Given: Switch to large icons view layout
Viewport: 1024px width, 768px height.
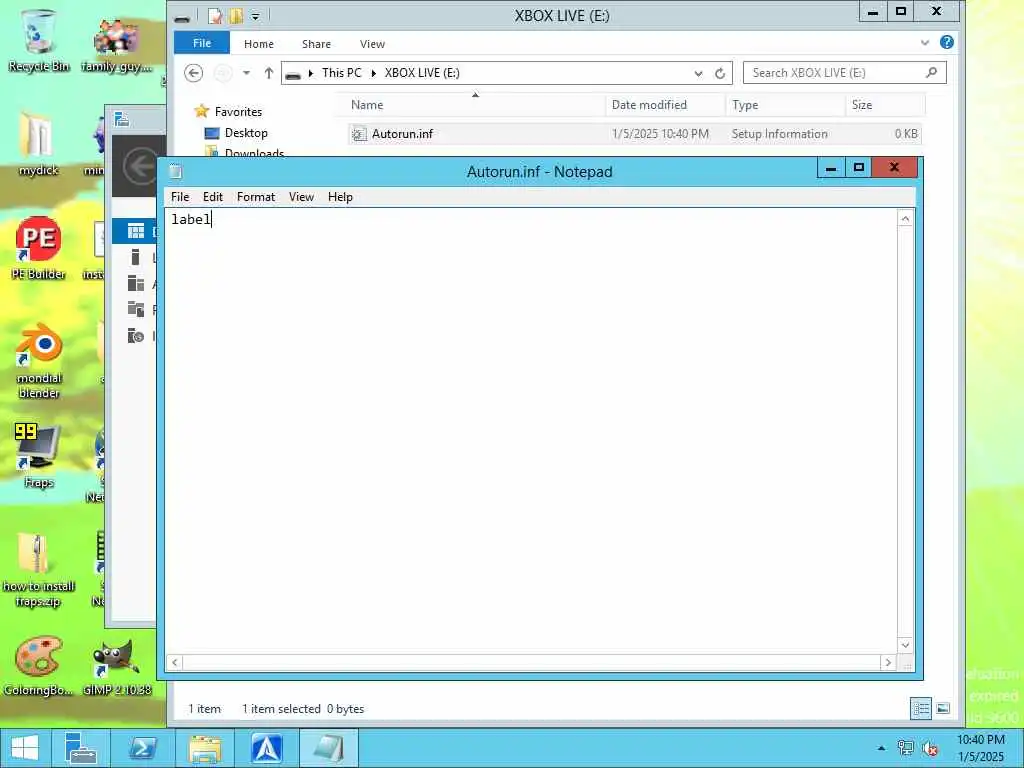Looking at the screenshot, I should 943,709.
